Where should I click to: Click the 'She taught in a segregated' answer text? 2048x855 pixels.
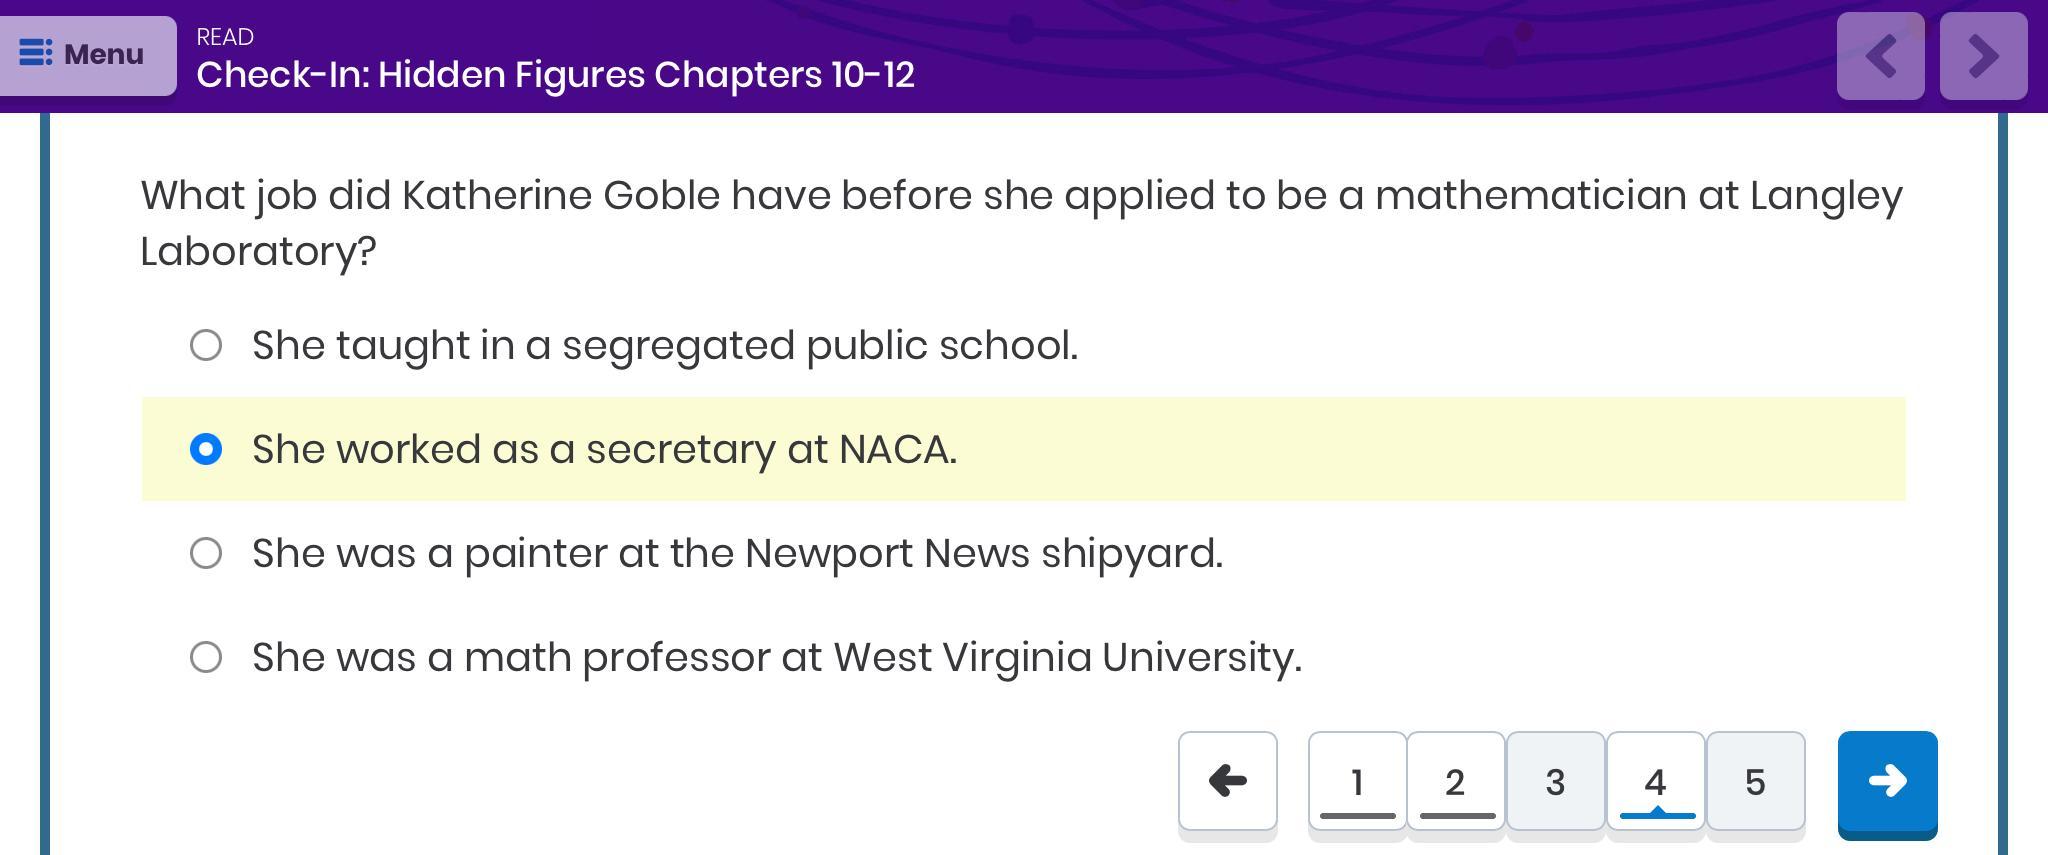664,345
